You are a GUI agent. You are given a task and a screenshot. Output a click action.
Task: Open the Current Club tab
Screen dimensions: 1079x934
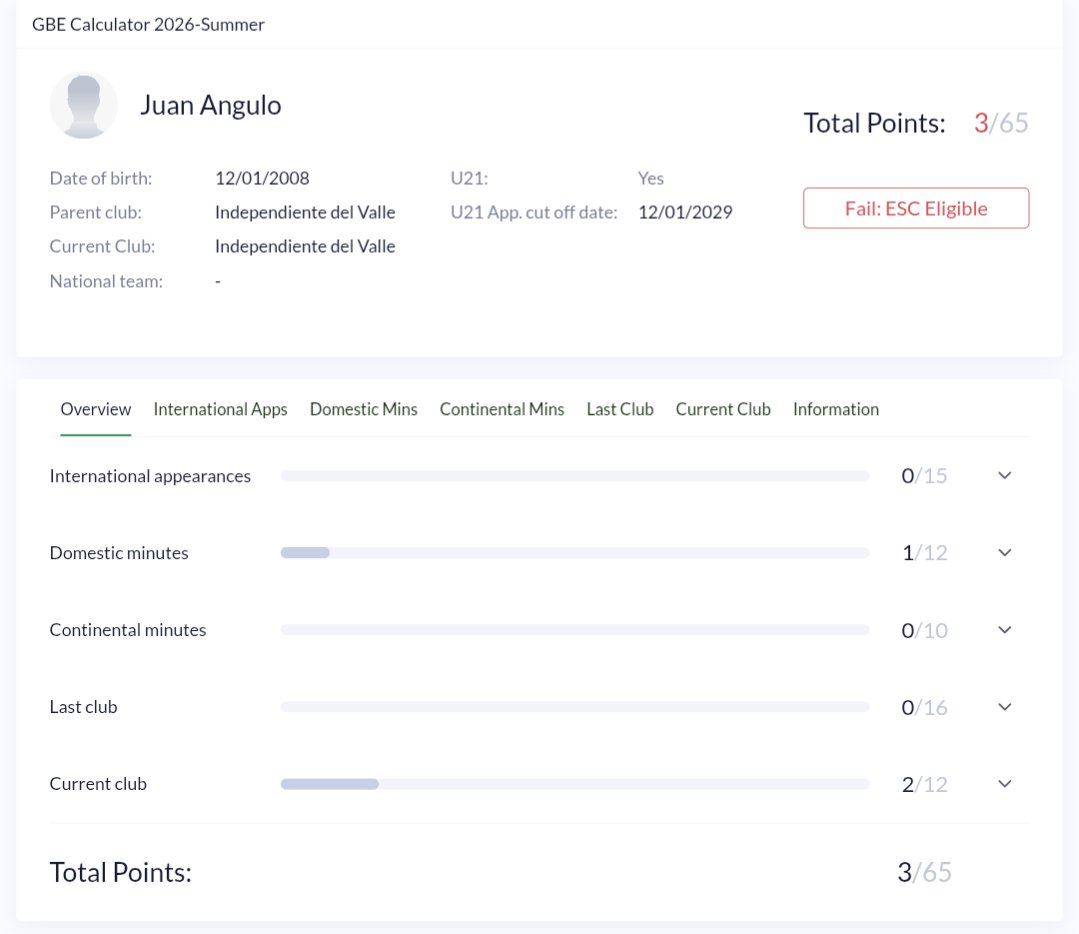point(723,410)
